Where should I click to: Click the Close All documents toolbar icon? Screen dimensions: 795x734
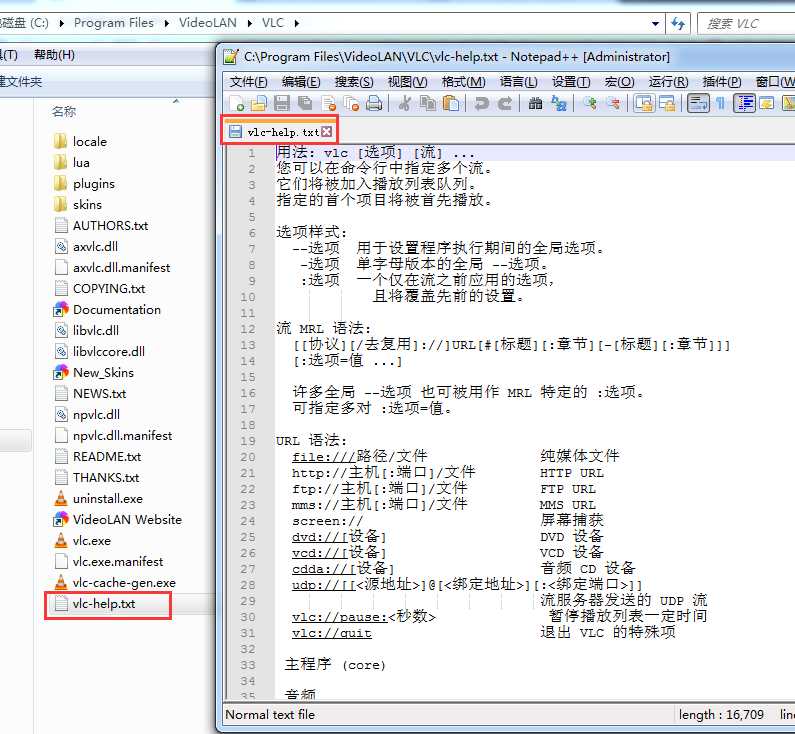pyautogui.click(x=351, y=103)
